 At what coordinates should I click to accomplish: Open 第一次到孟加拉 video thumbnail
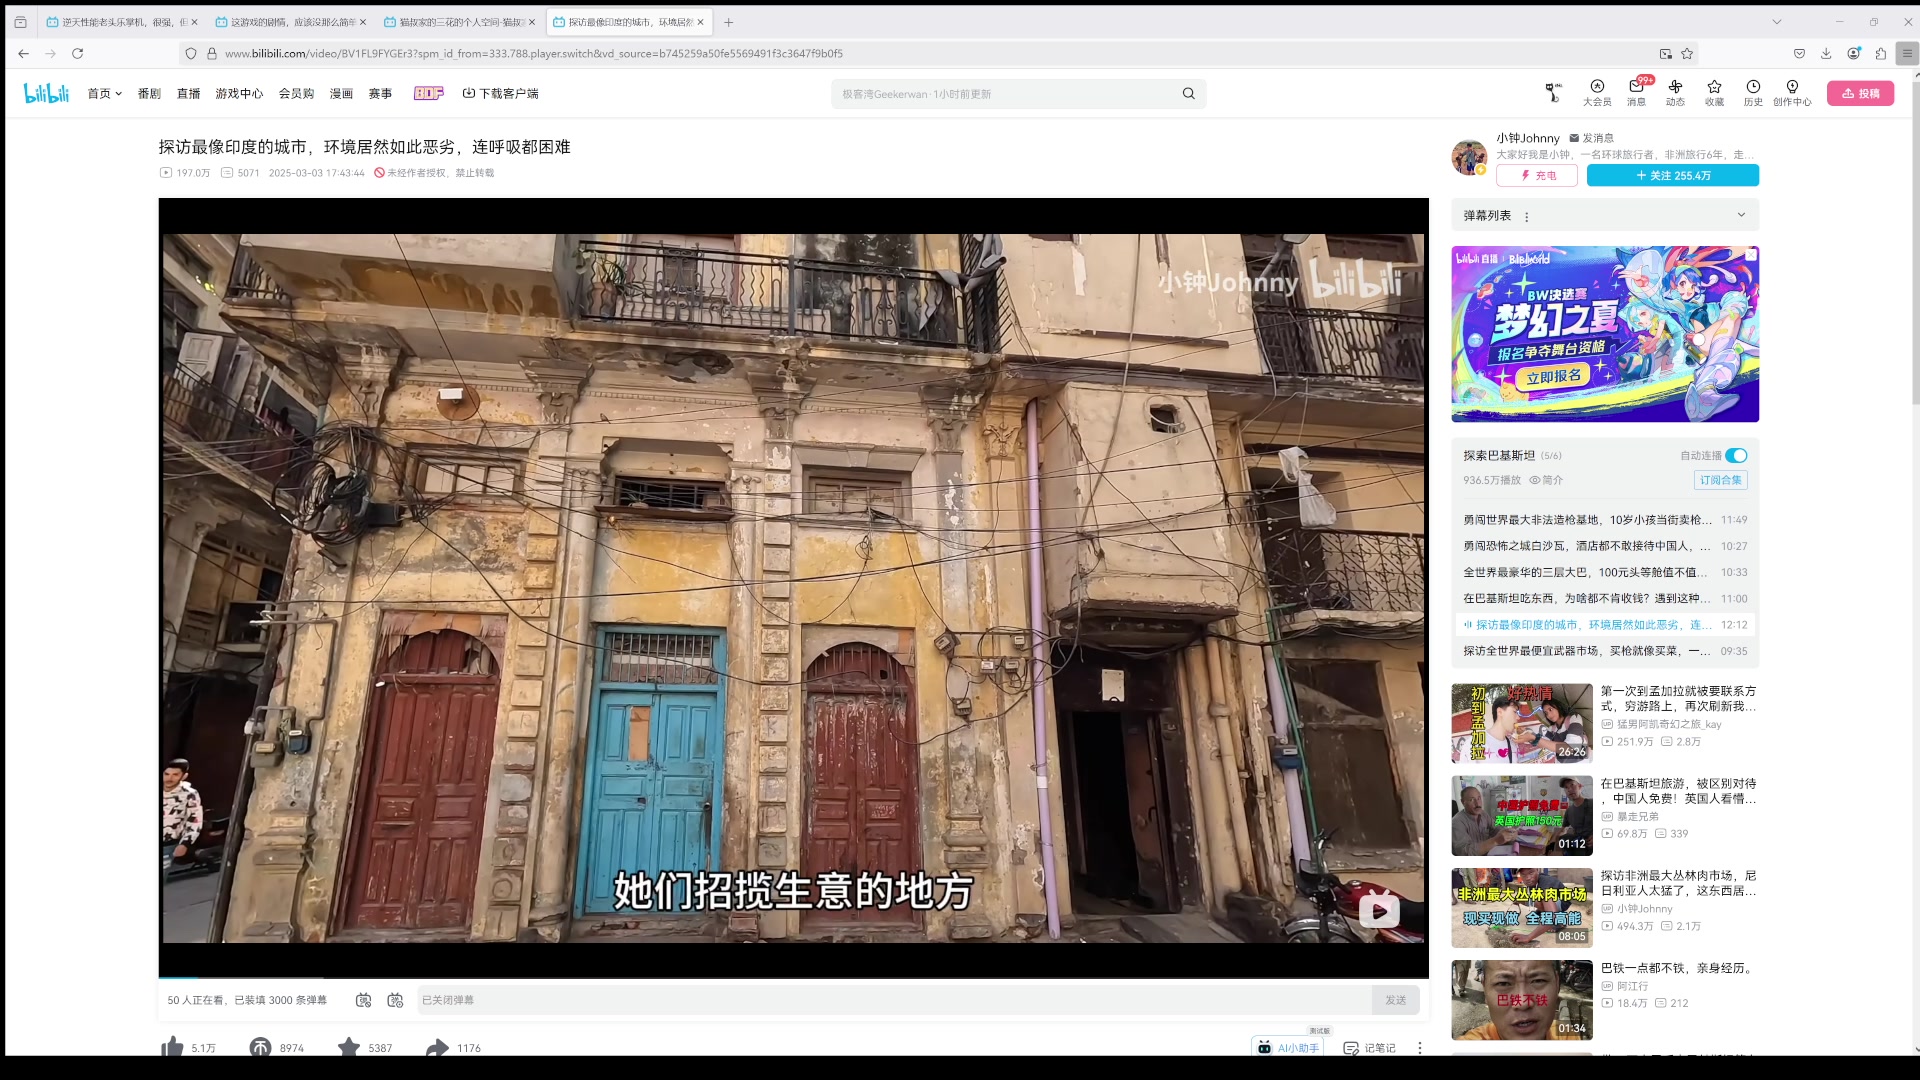1522,723
